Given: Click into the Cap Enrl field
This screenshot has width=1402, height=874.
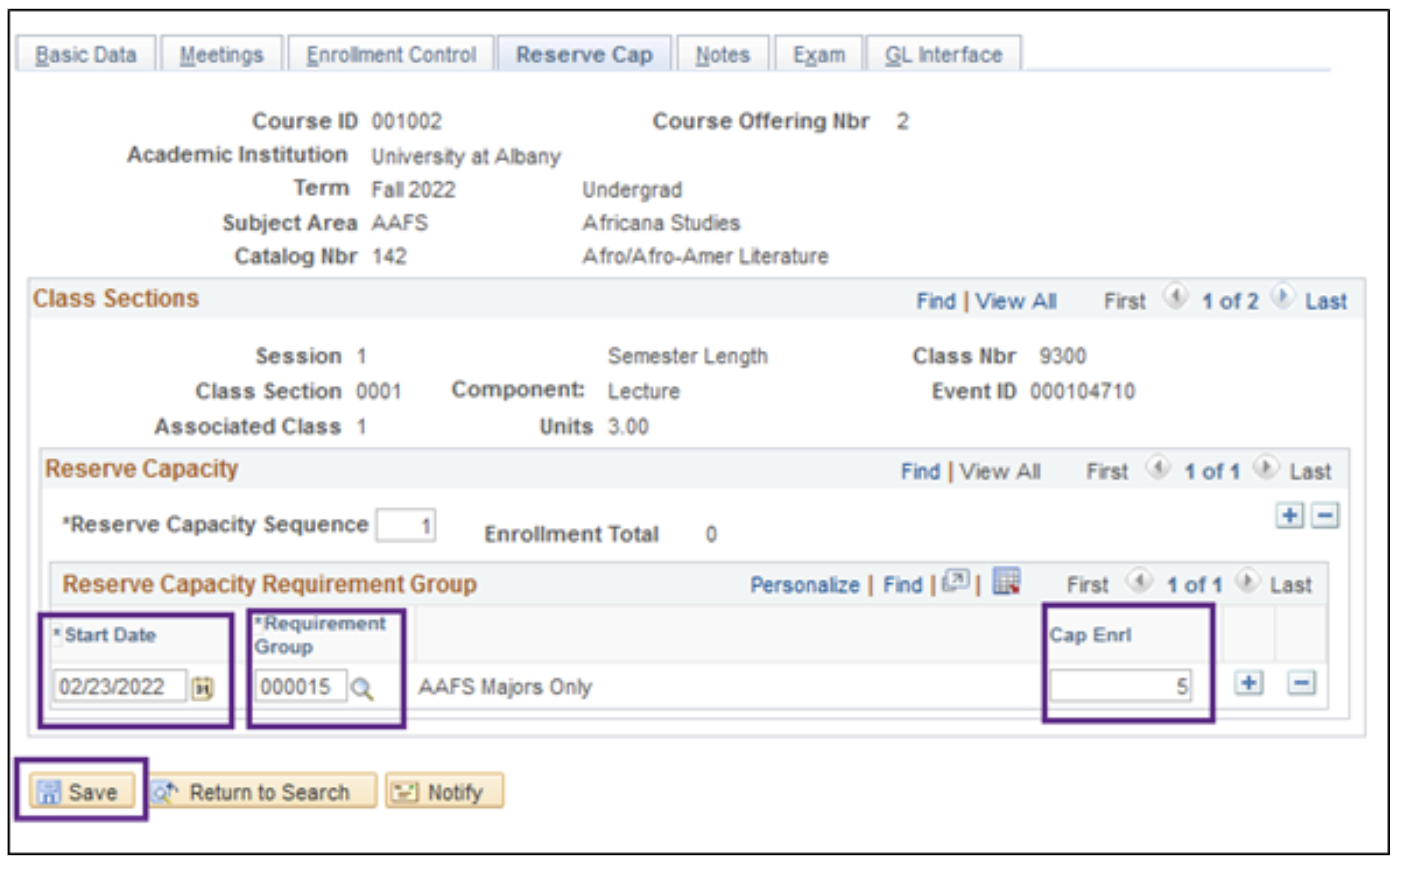Looking at the screenshot, I should coord(1119,686).
